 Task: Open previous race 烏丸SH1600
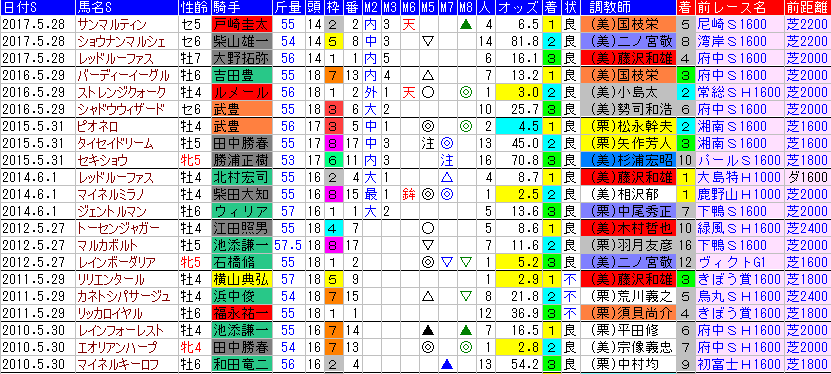tap(739, 296)
